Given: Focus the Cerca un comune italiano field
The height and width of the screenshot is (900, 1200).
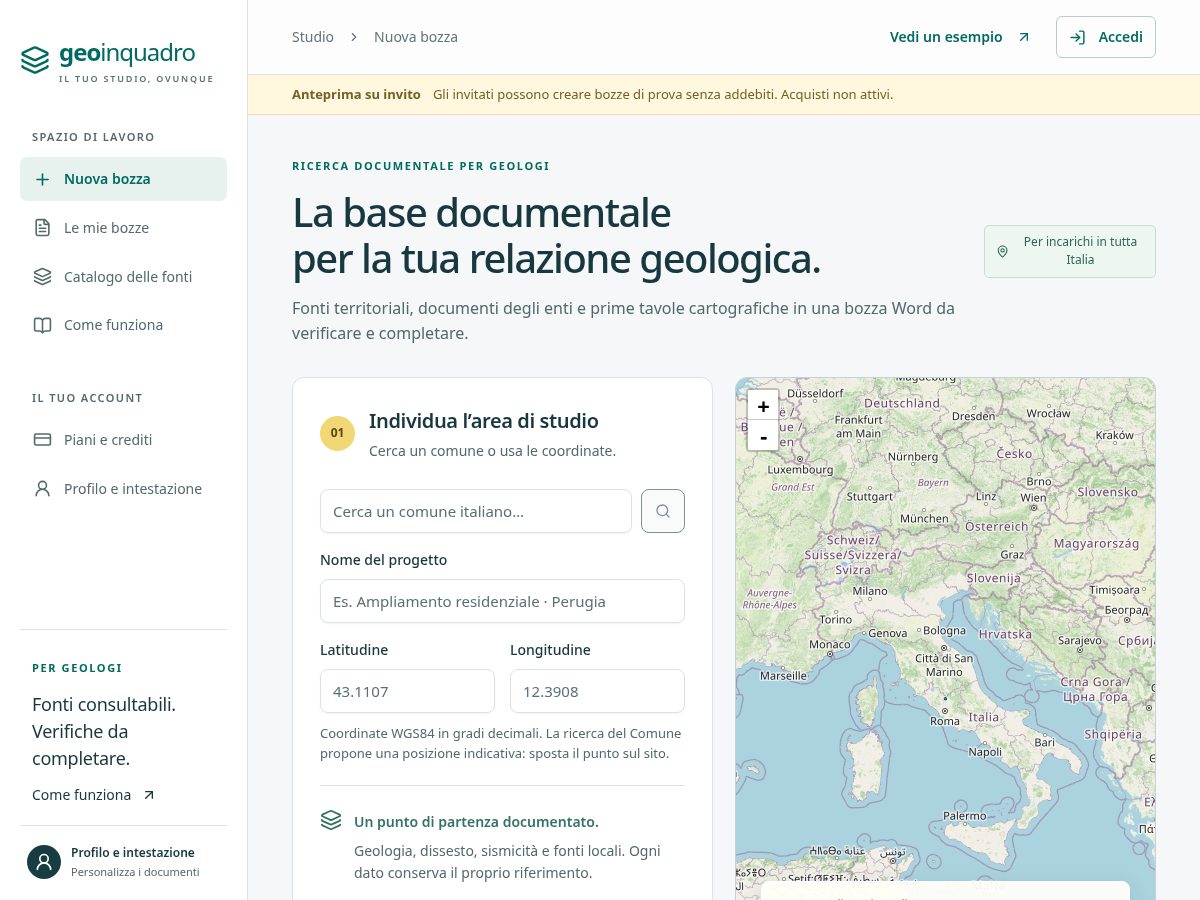Looking at the screenshot, I should [x=476, y=511].
